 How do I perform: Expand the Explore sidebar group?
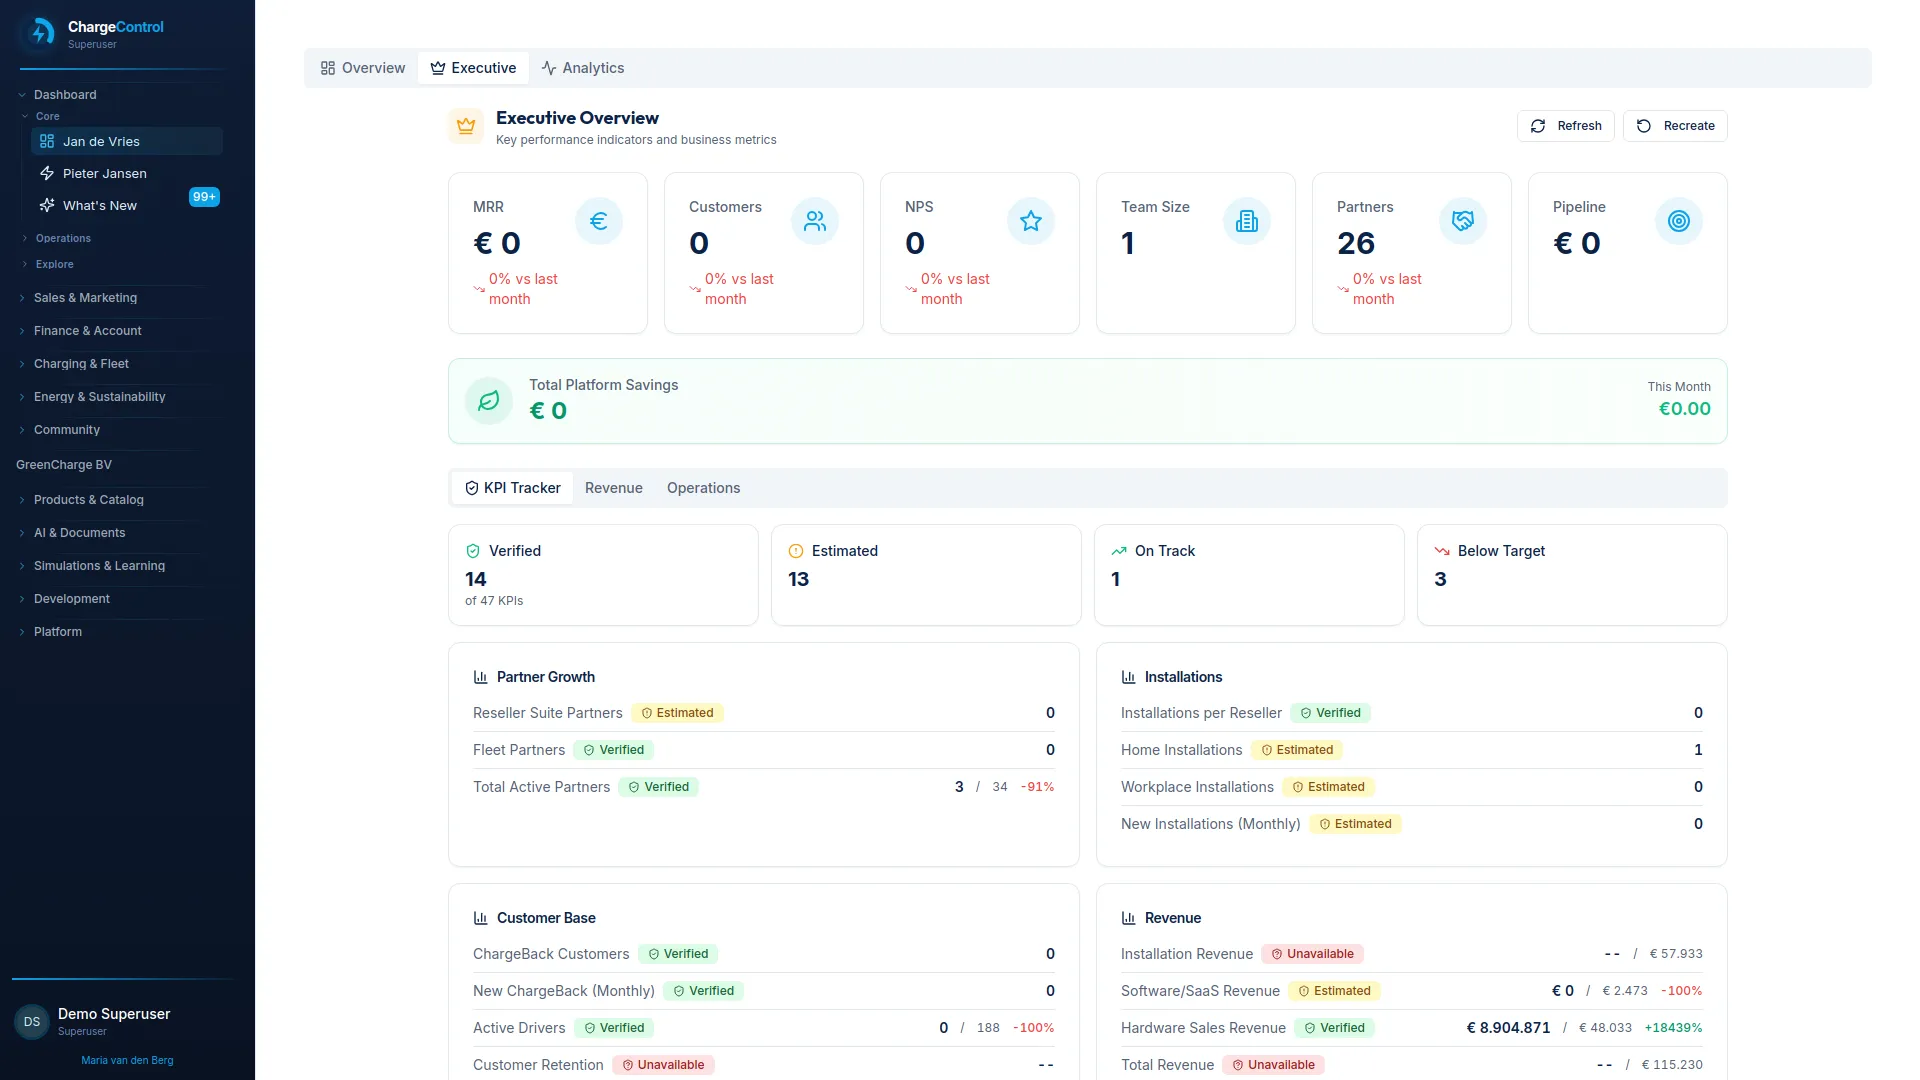click(54, 264)
